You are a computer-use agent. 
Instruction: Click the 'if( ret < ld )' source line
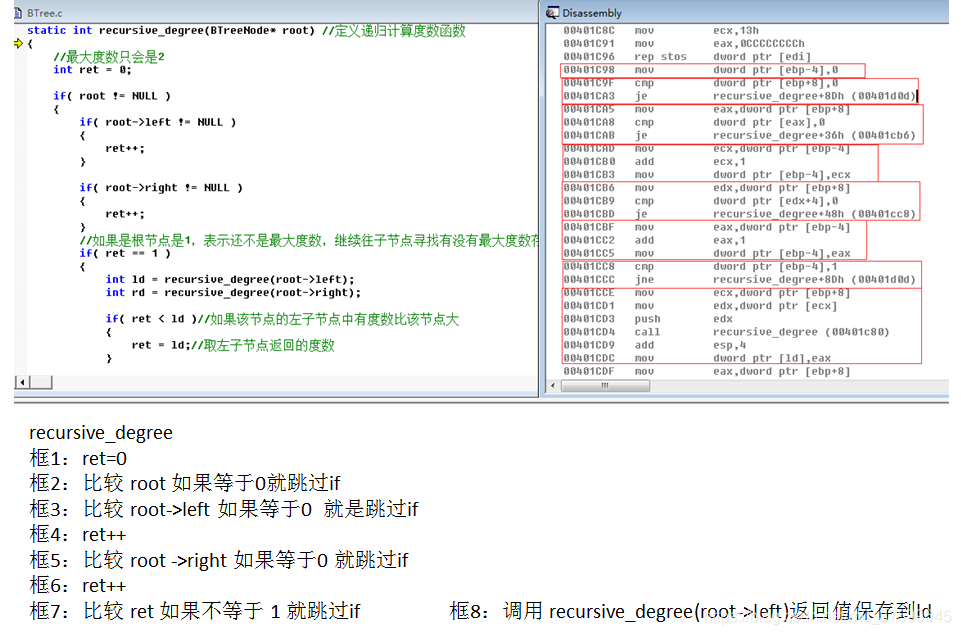[282, 319]
